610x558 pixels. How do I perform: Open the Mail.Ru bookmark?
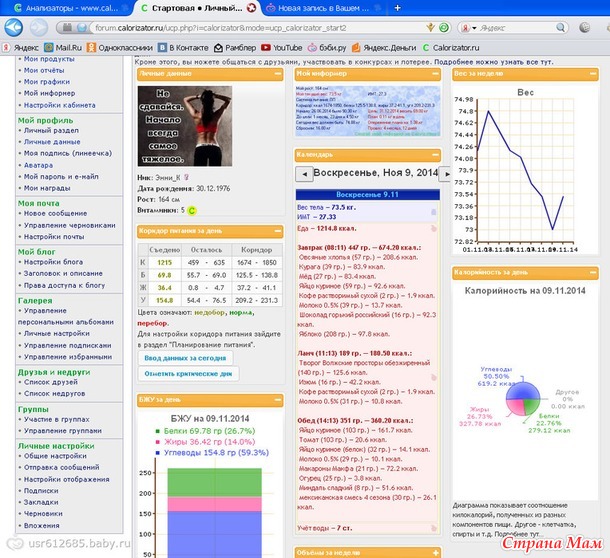point(63,48)
